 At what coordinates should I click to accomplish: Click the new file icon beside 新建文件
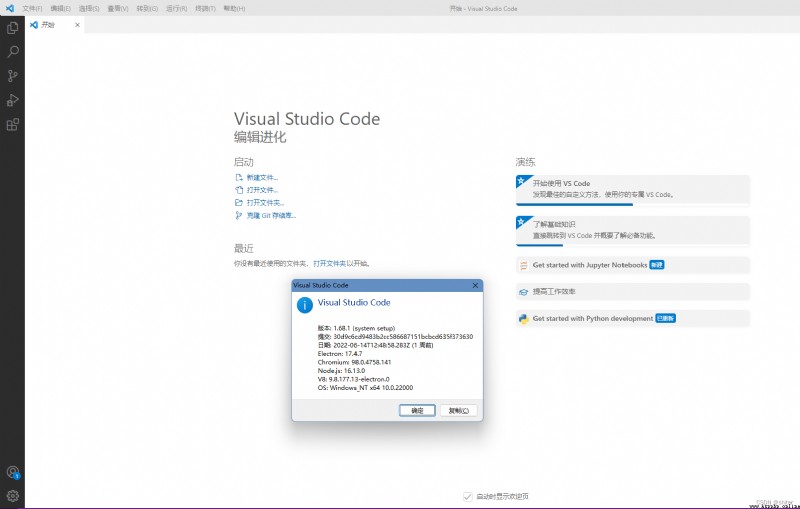coord(239,177)
